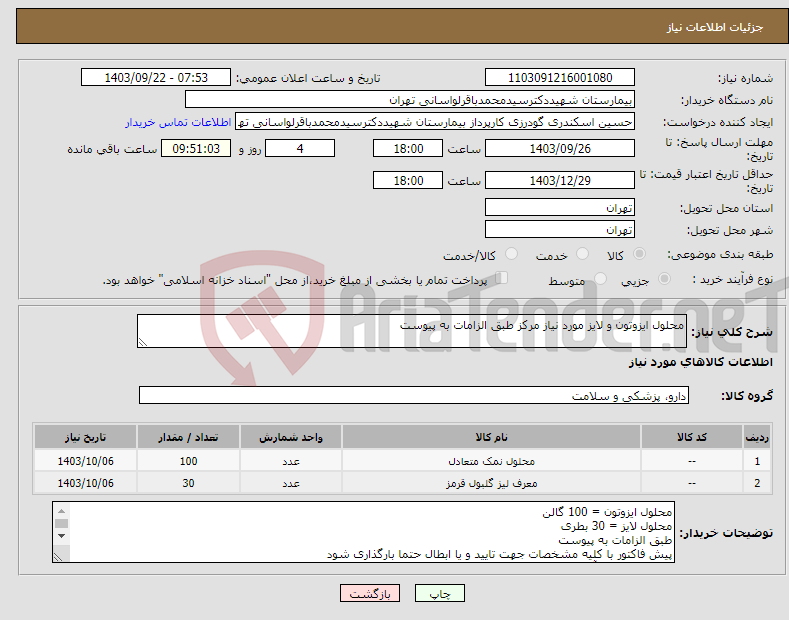789x620 pixels.
Task: Click the تاریخ نیاز column header
Action: point(86,437)
